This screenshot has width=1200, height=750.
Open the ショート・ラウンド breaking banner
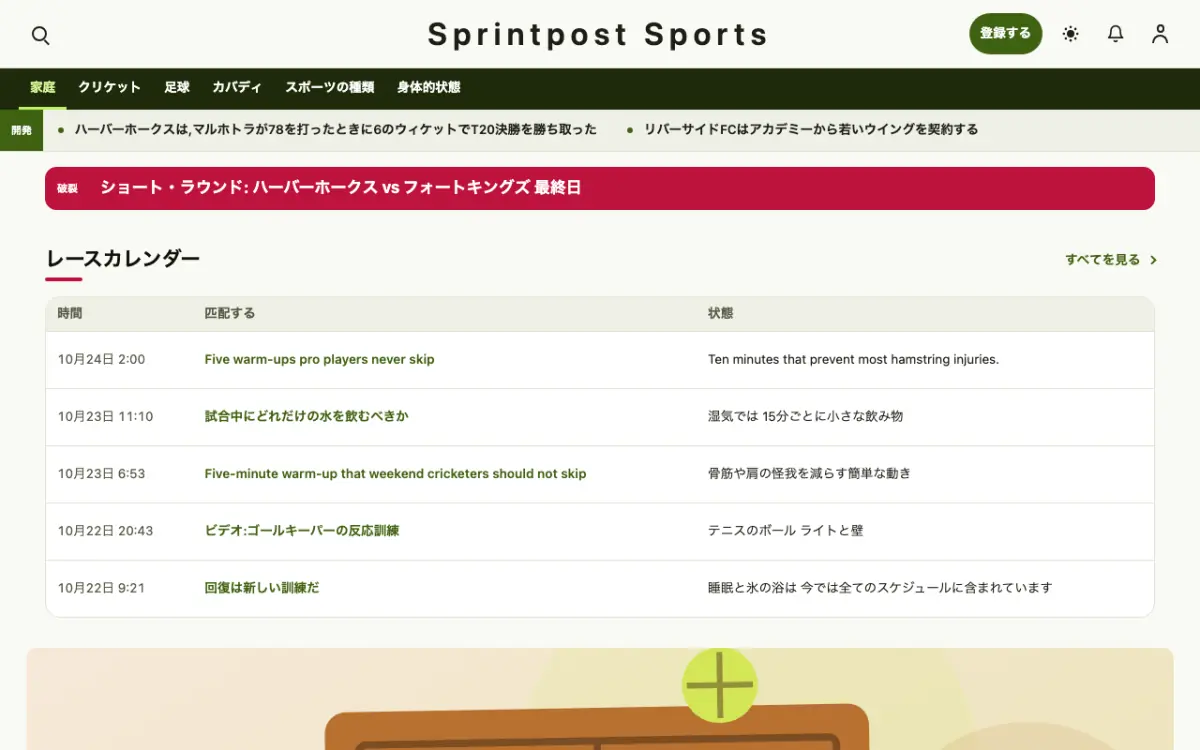click(600, 188)
